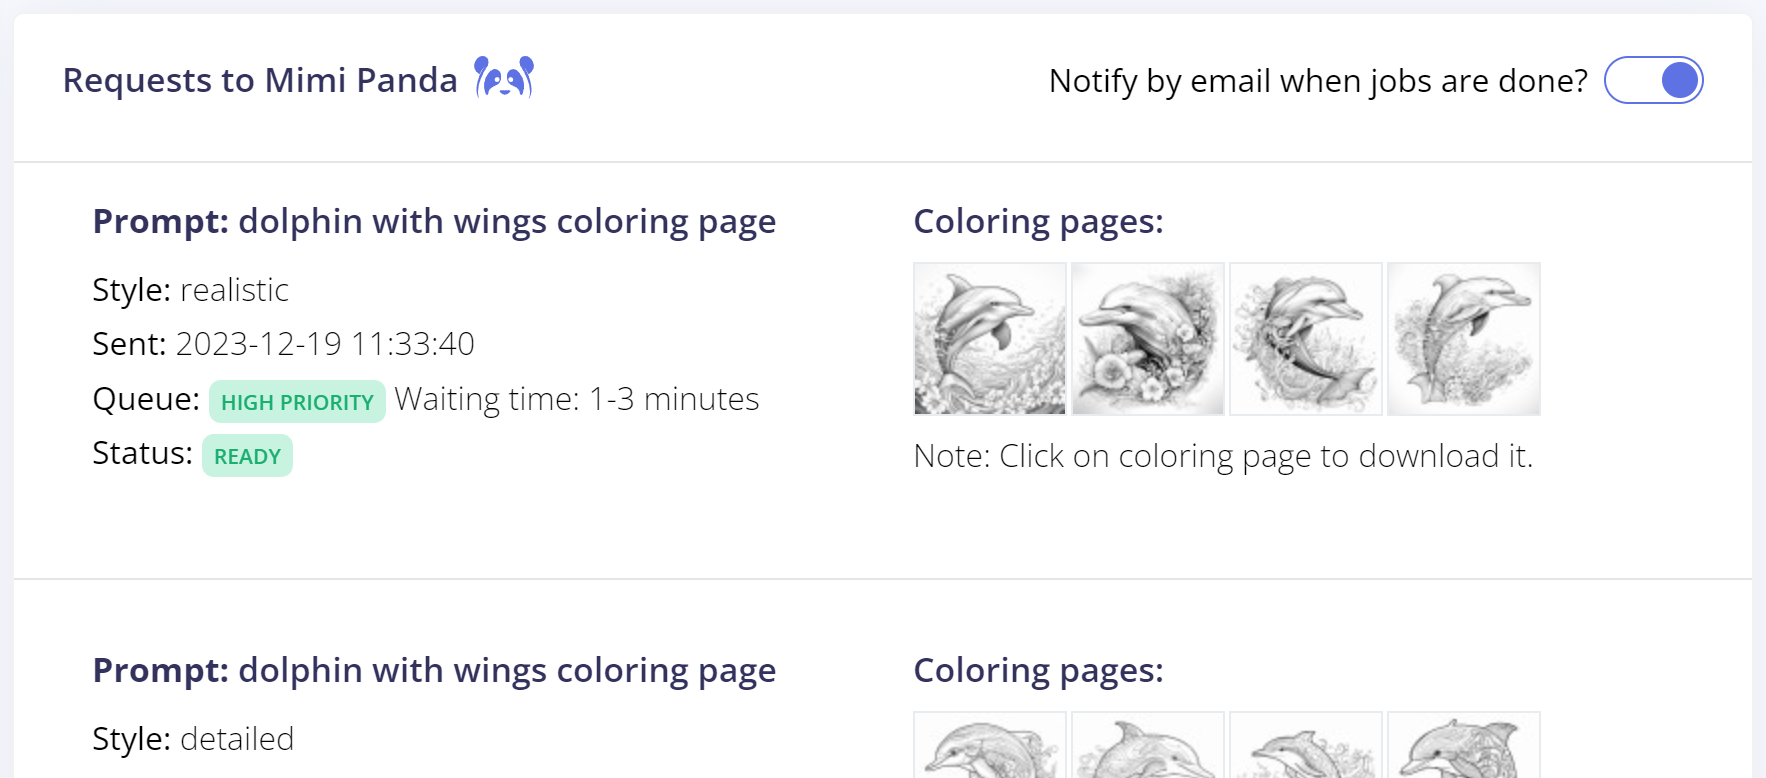1766x778 pixels.
Task: Open the second detailed style dolphin thumbnail
Action: (1148, 745)
